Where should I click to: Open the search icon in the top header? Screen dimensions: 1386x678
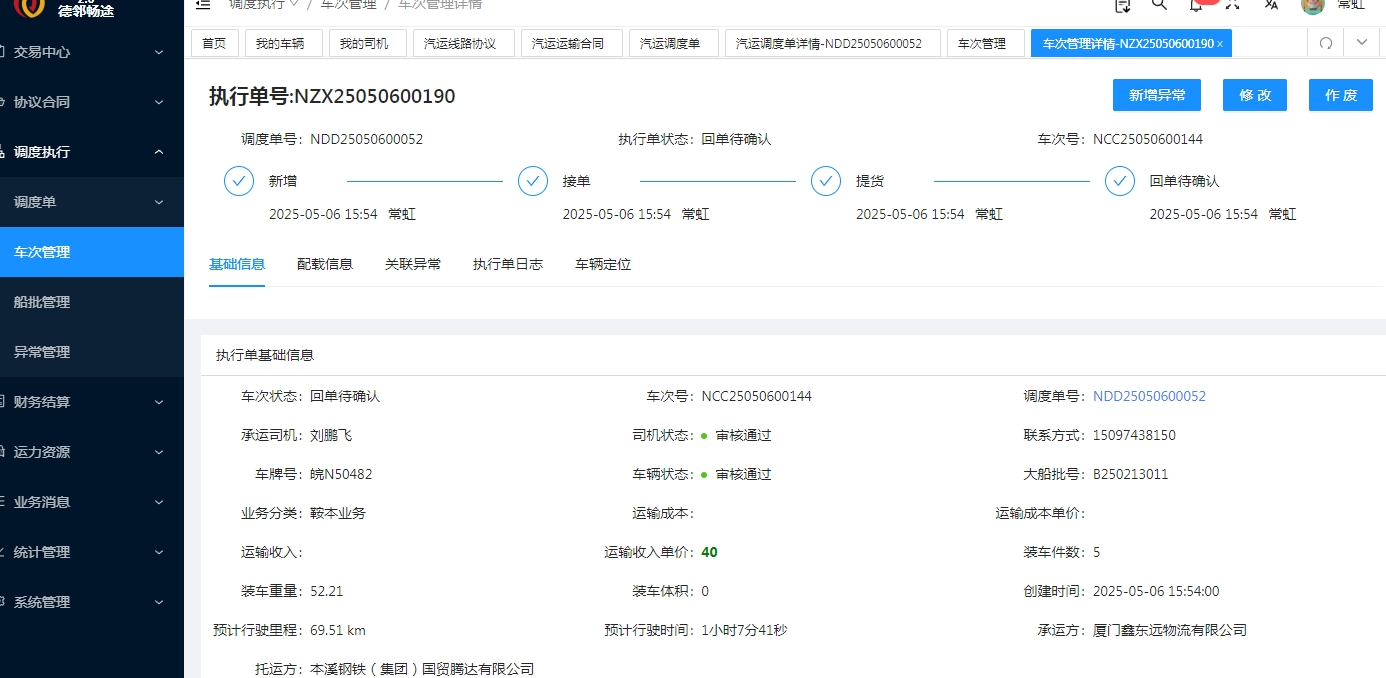point(1159,4)
